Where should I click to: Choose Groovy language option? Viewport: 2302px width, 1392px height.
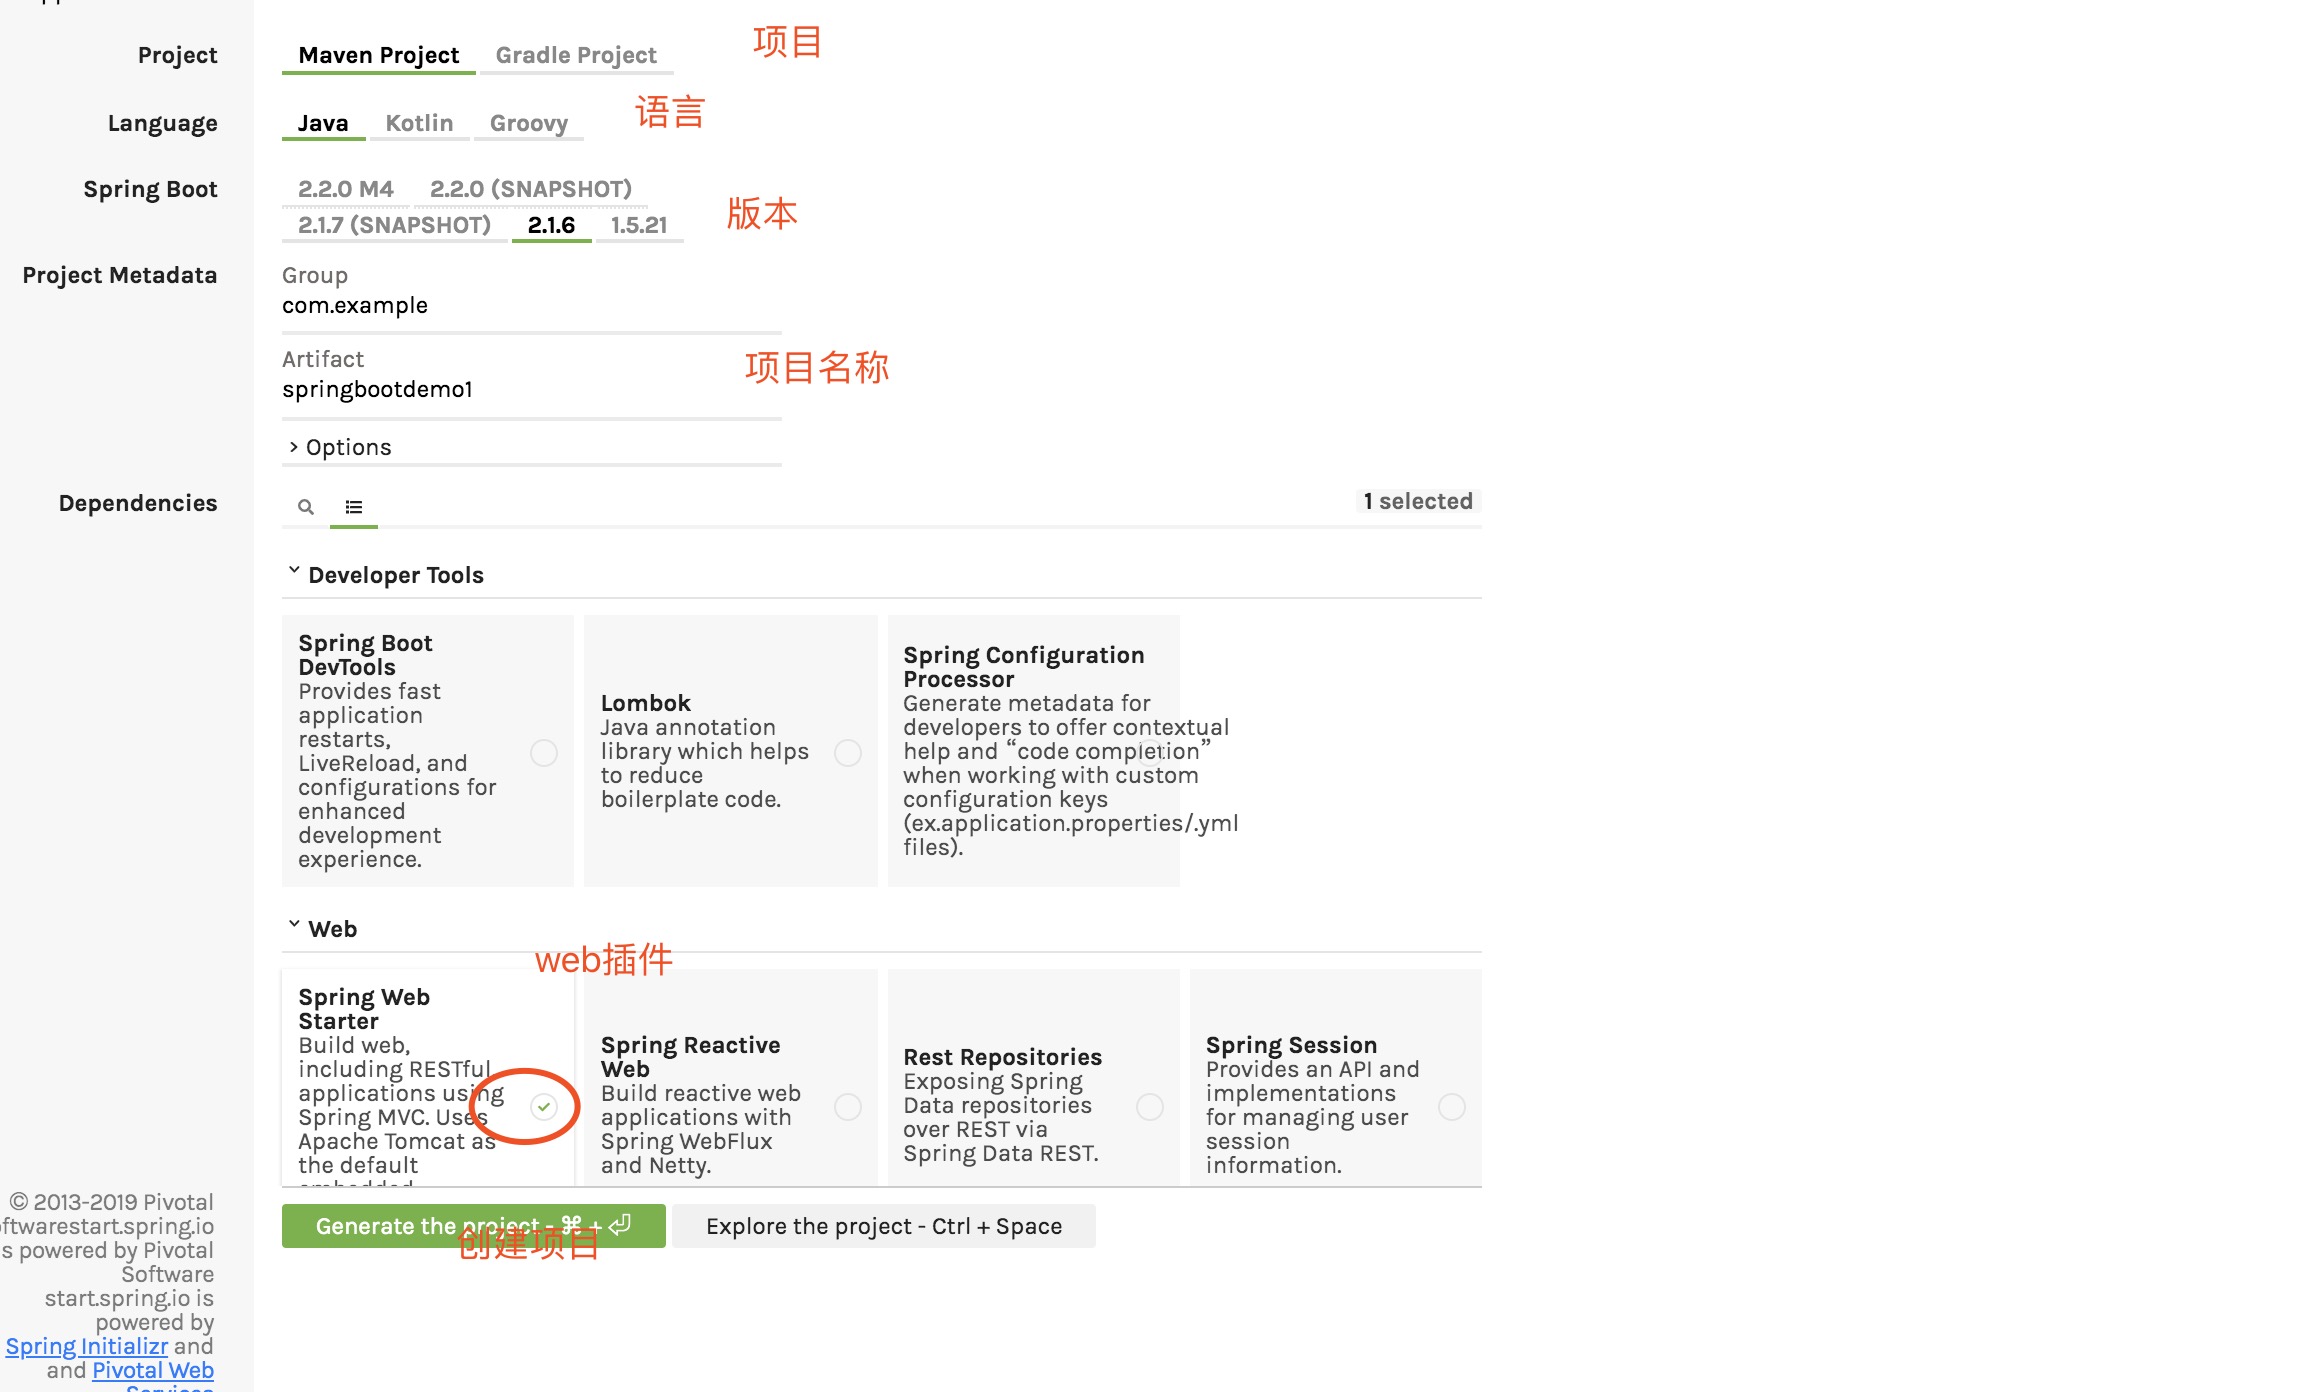pyautogui.click(x=528, y=123)
